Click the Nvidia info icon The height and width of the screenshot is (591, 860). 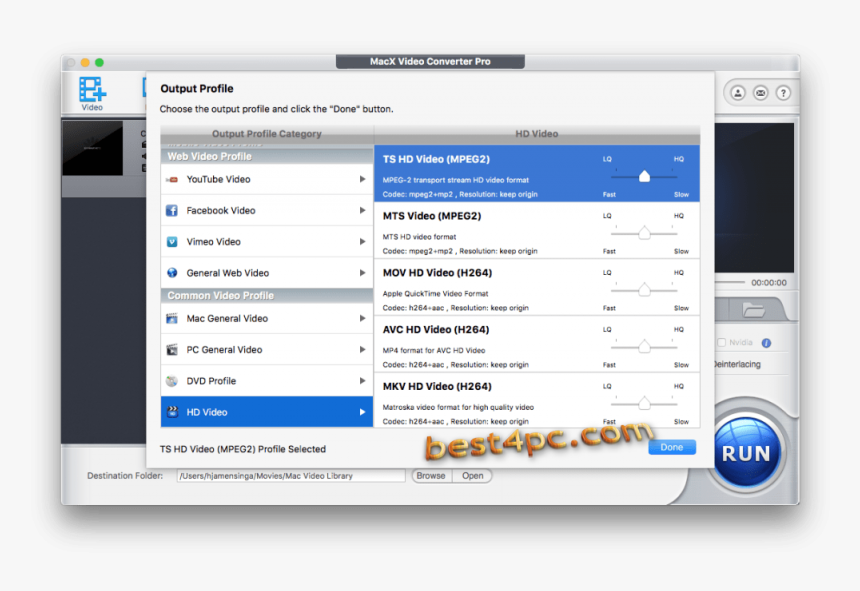[x=766, y=343]
